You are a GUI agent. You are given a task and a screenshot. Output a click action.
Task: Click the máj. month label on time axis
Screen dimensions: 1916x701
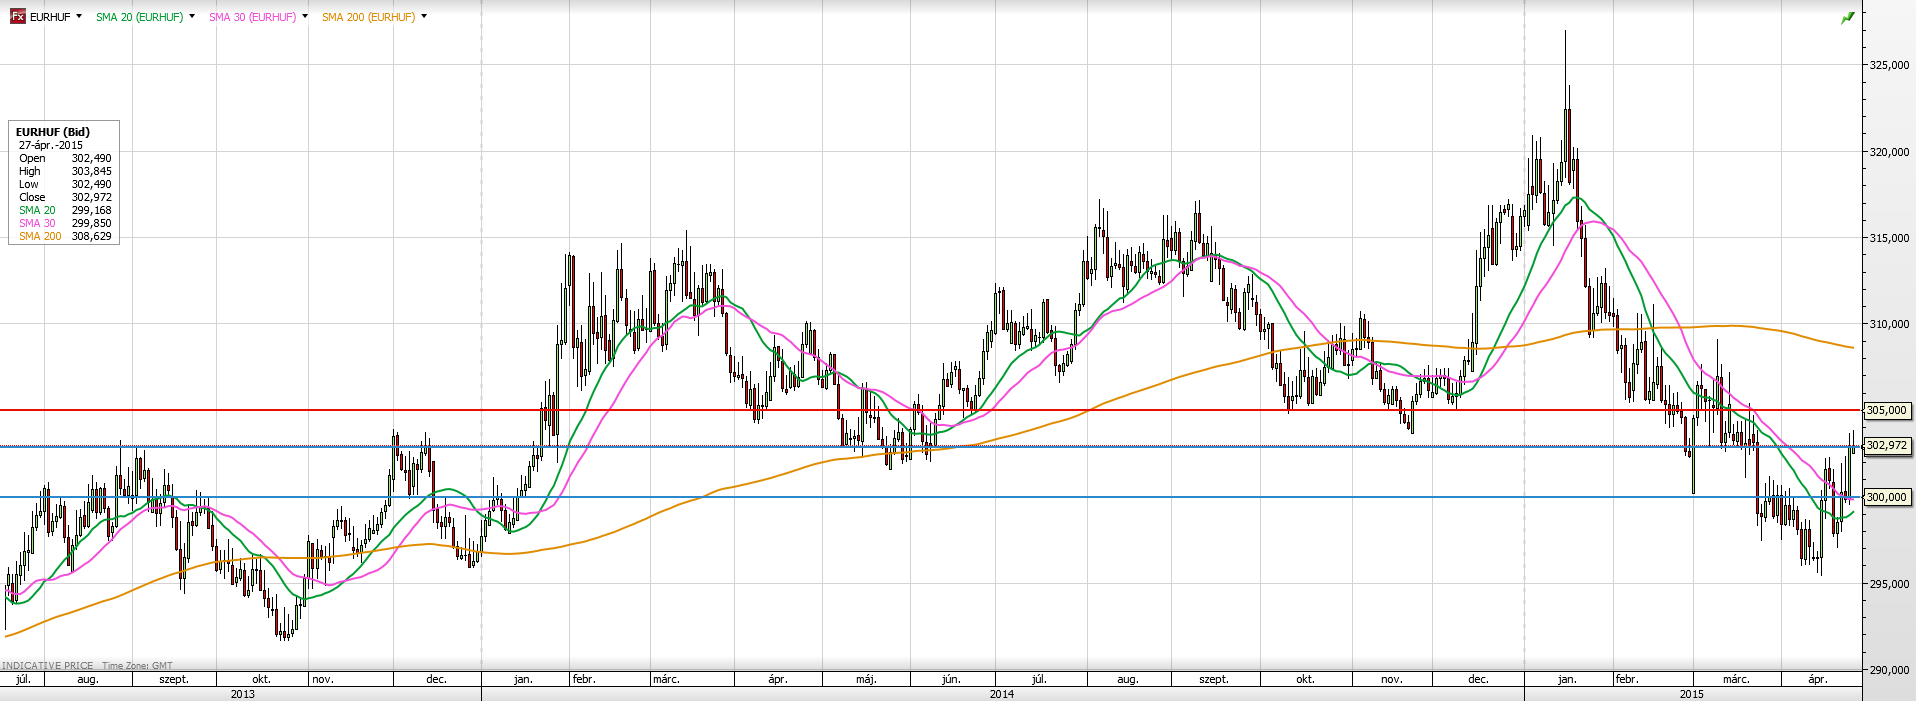click(x=866, y=679)
